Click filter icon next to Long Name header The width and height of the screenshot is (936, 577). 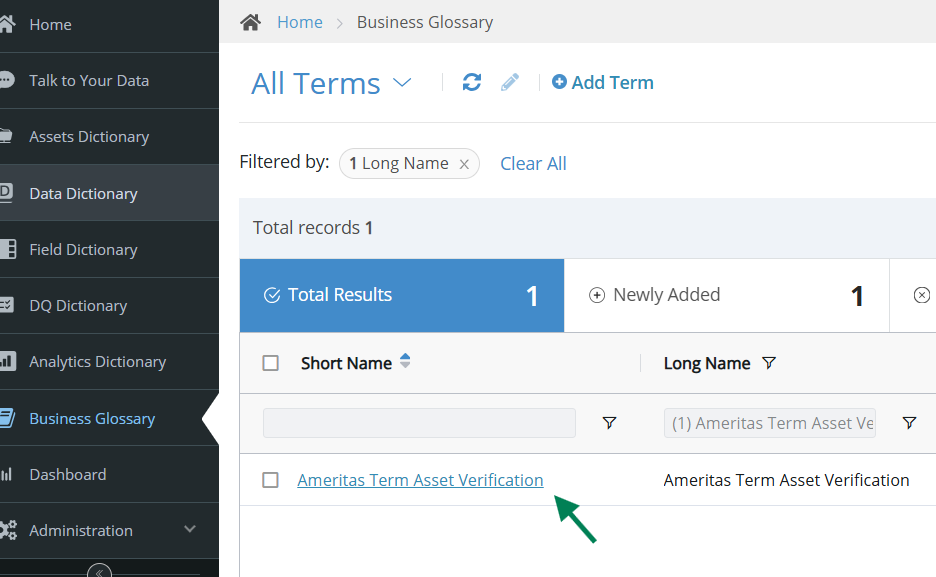pos(769,363)
